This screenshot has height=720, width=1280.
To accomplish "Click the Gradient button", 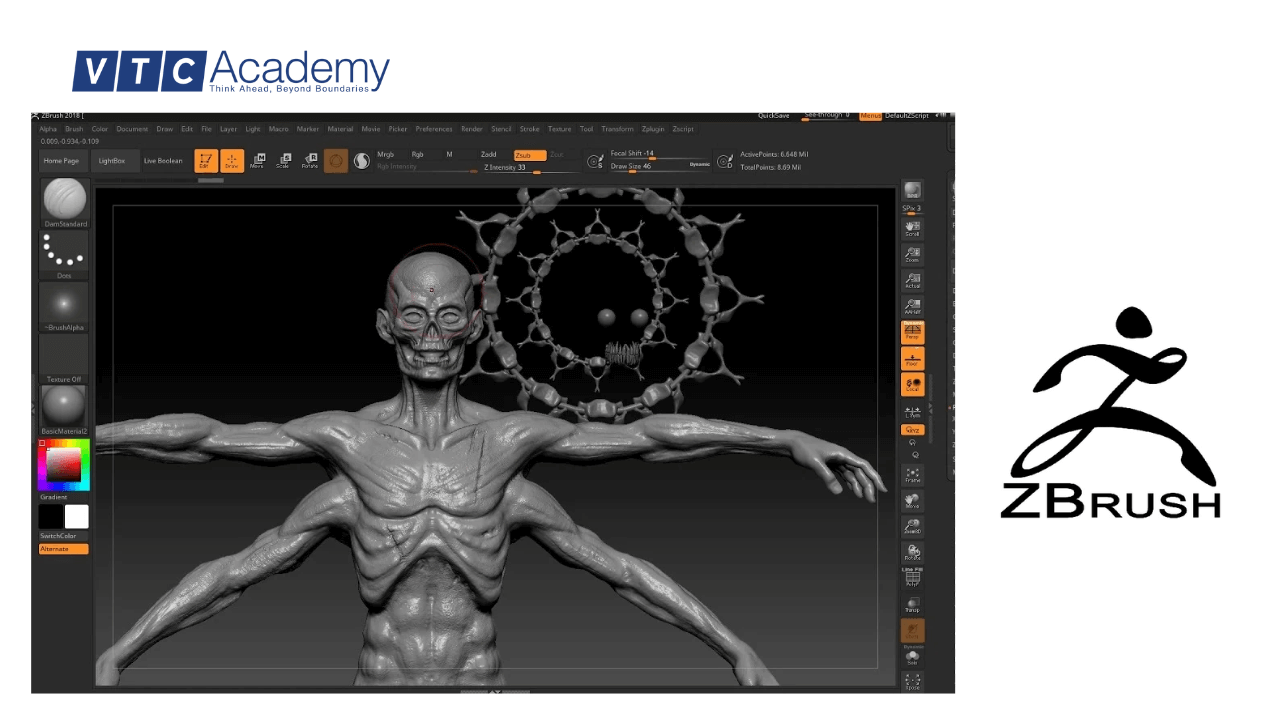I will [54, 497].
